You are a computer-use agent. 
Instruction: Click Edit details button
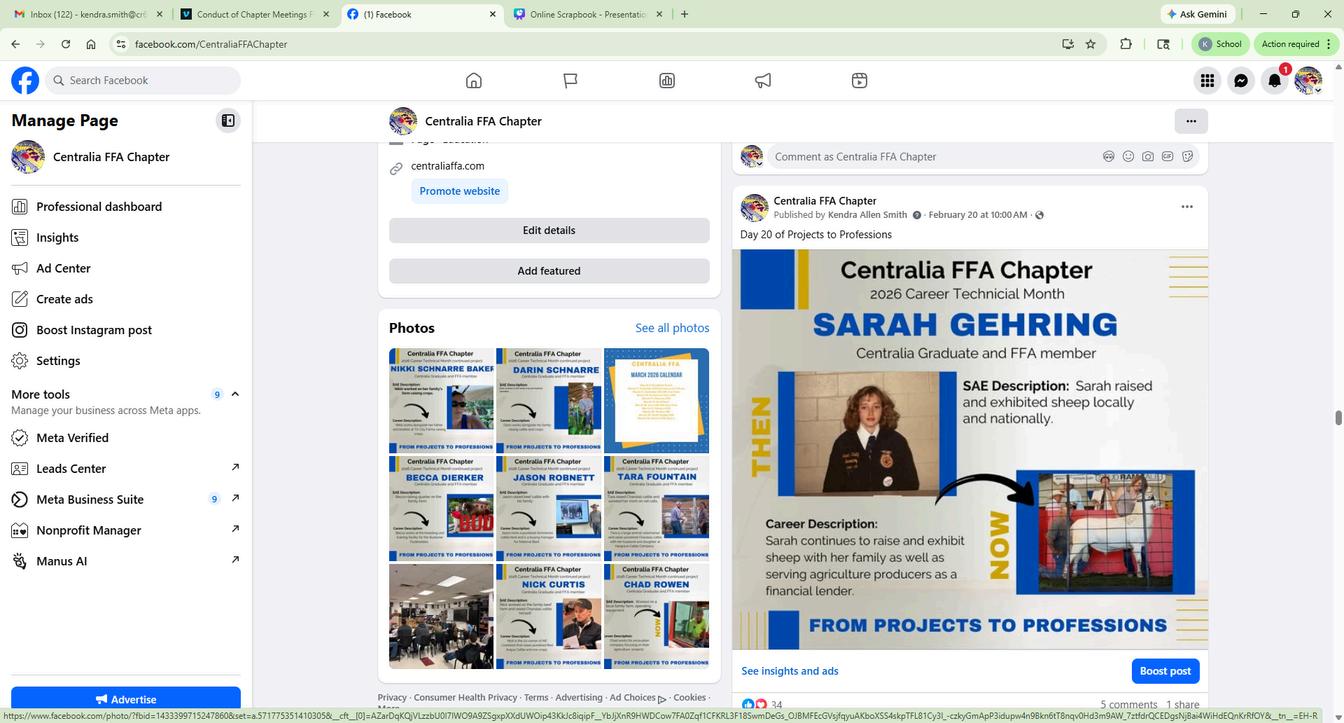click(549, 230)
